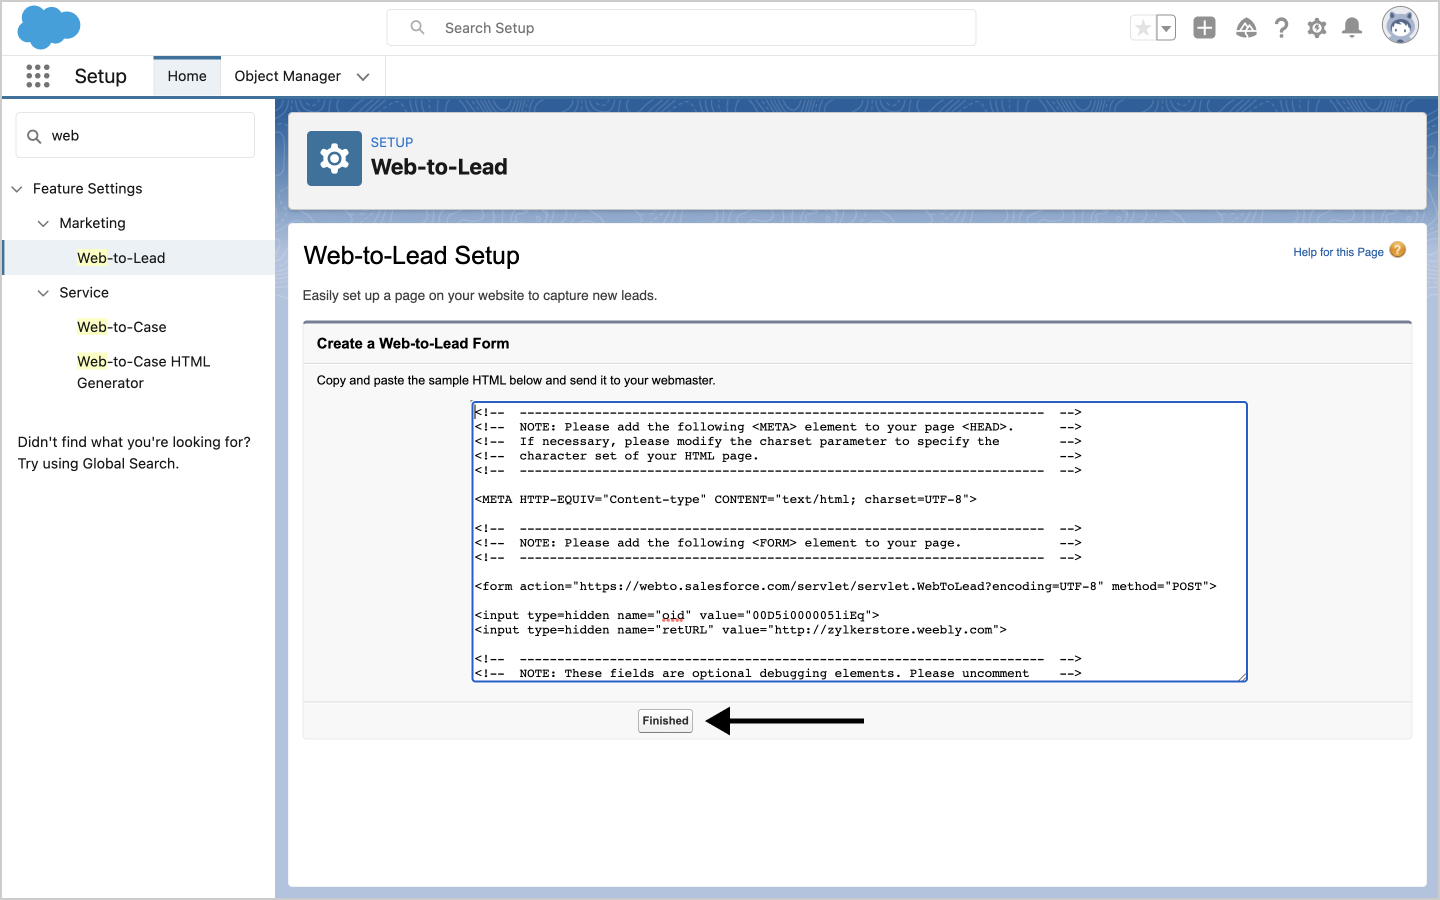Screen dimensions: 1440x900
Task: Collapse the Service tree node
Action: 43,293
